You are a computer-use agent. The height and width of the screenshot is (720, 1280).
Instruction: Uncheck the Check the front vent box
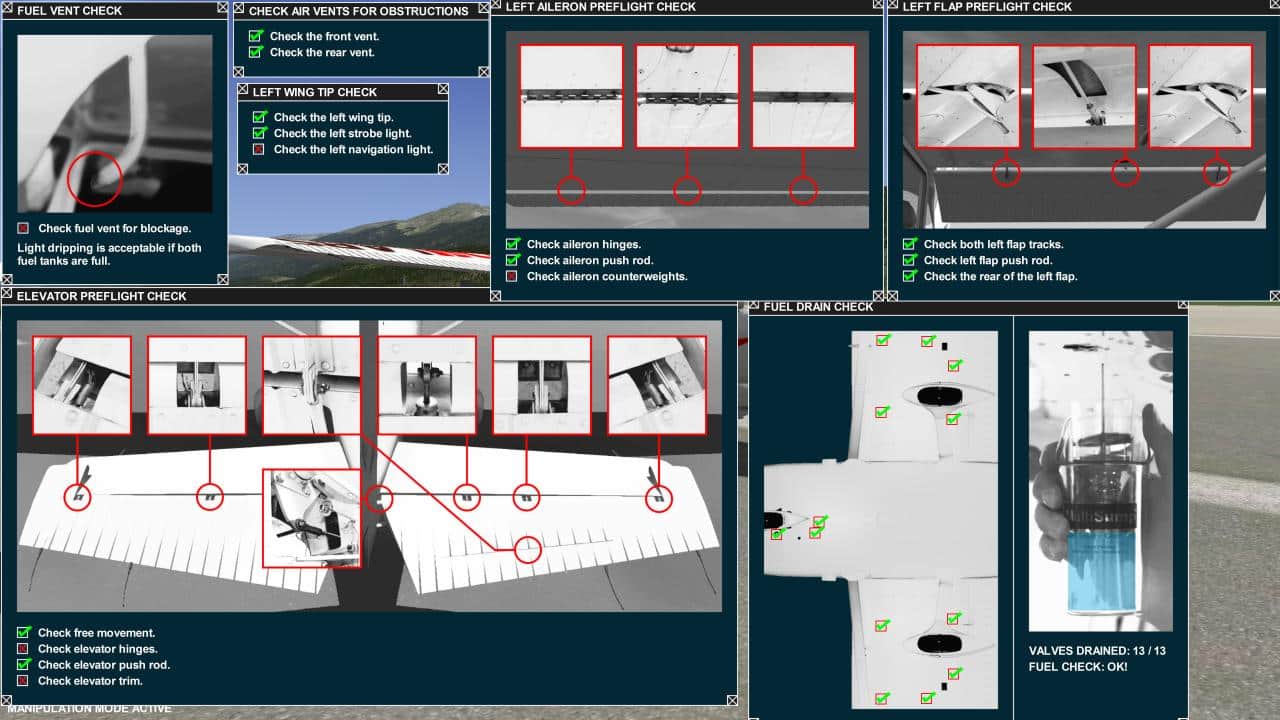(255, 36)
